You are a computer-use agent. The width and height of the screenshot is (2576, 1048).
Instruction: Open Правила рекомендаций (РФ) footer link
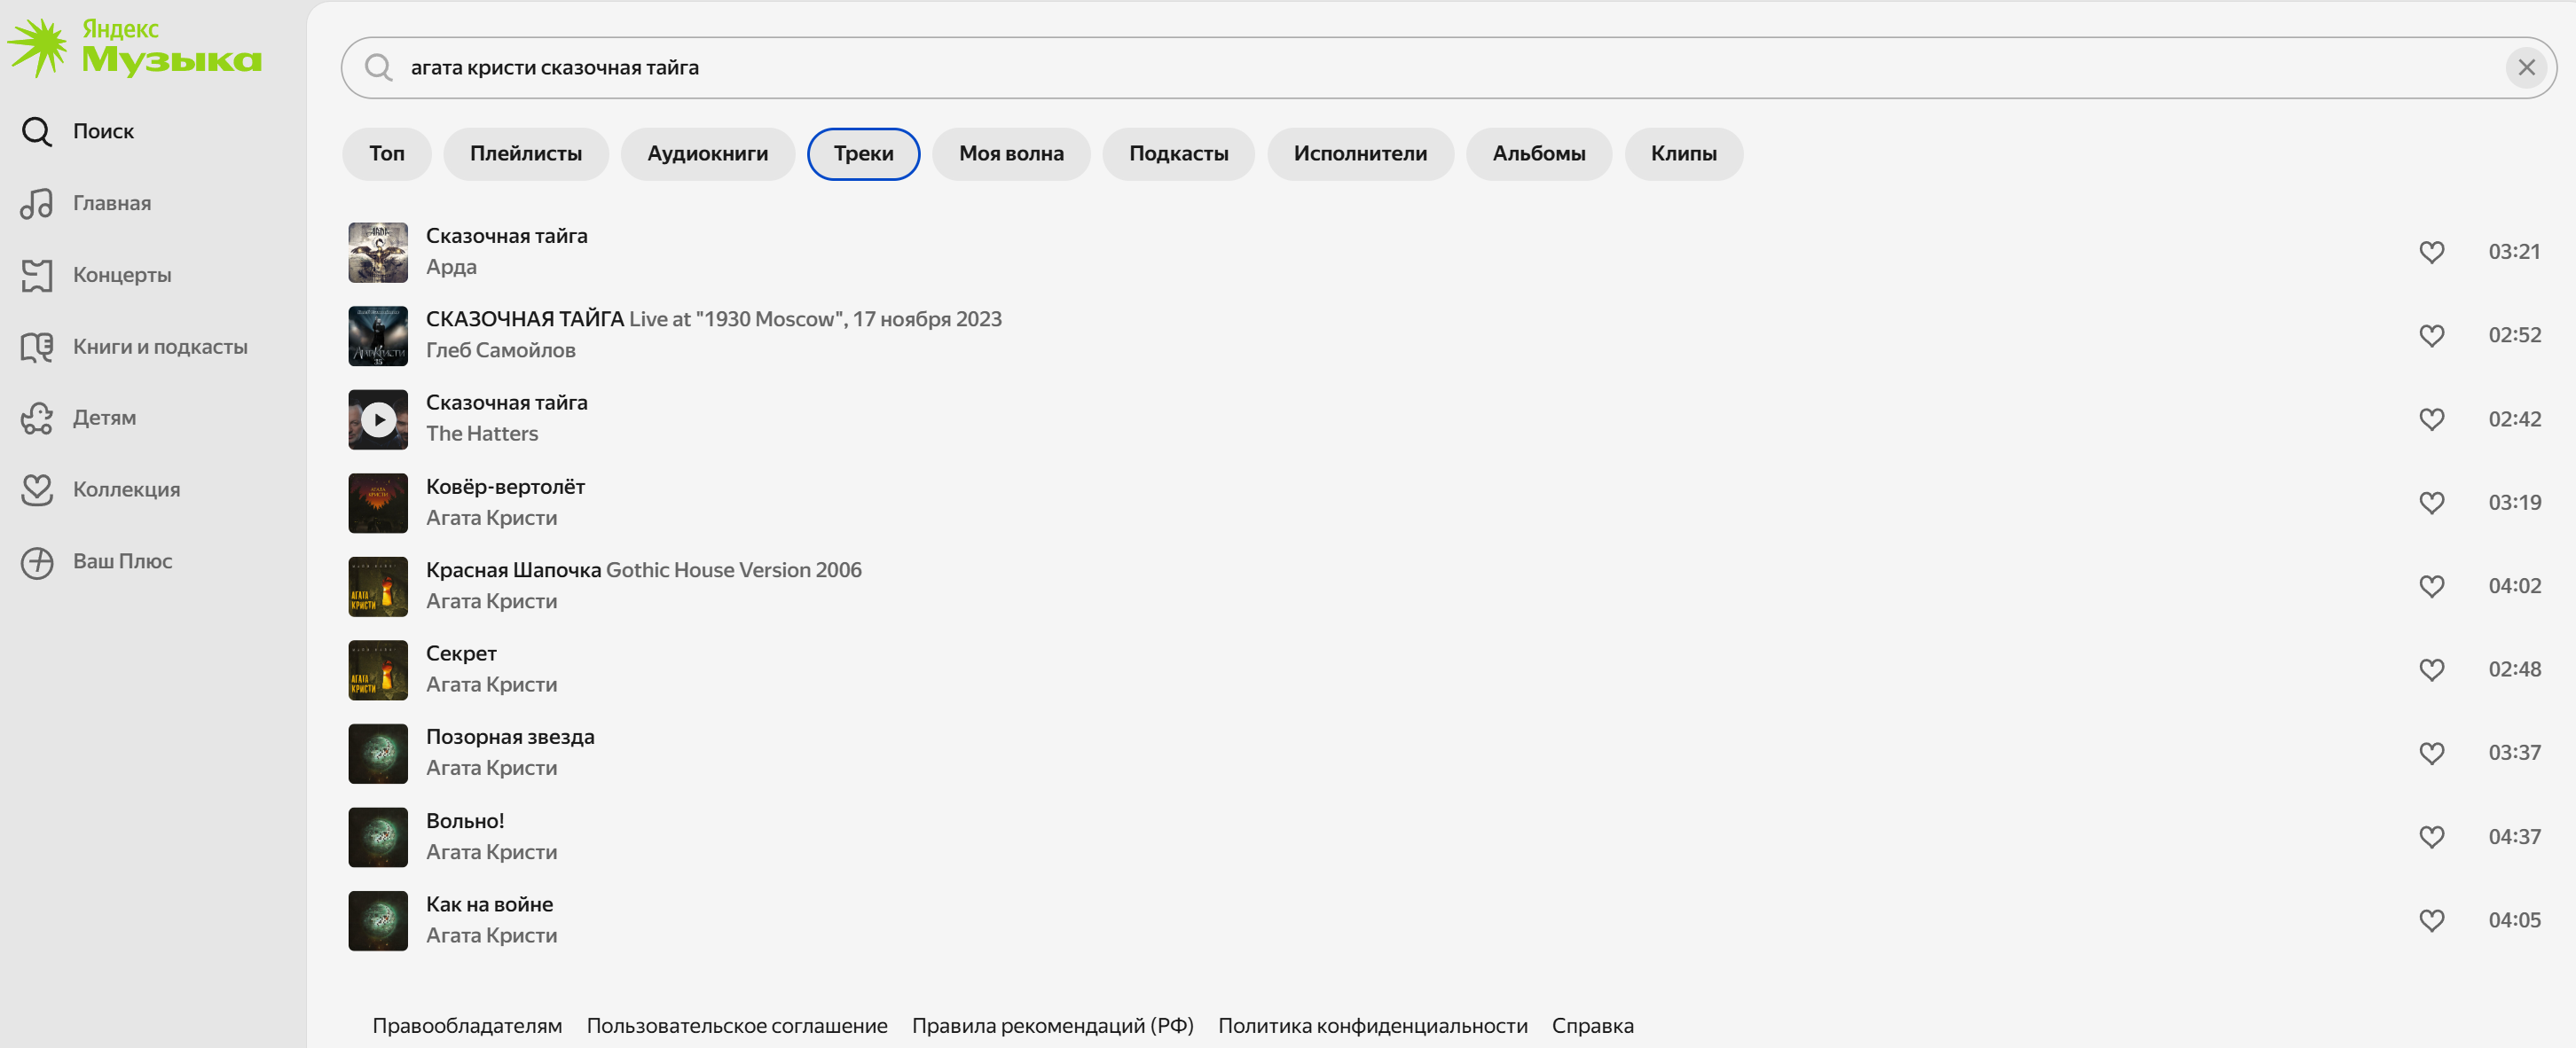click(x=1053, y=1026)
